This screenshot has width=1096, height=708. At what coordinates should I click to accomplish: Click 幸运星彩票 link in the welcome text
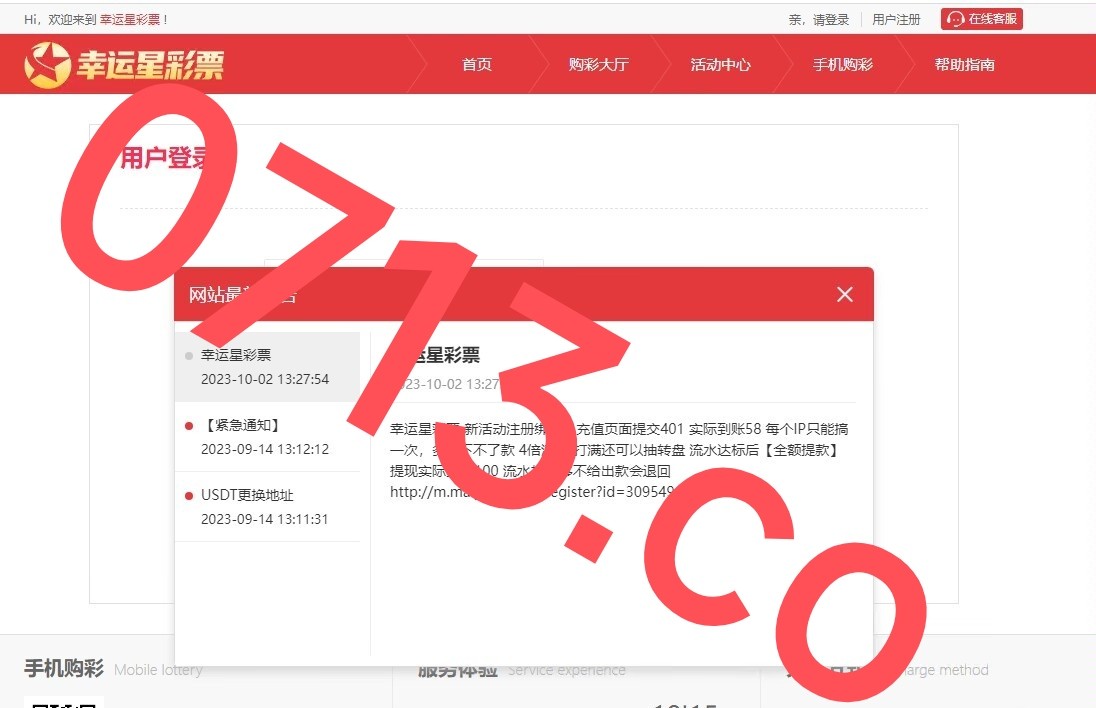pos(130,20)
